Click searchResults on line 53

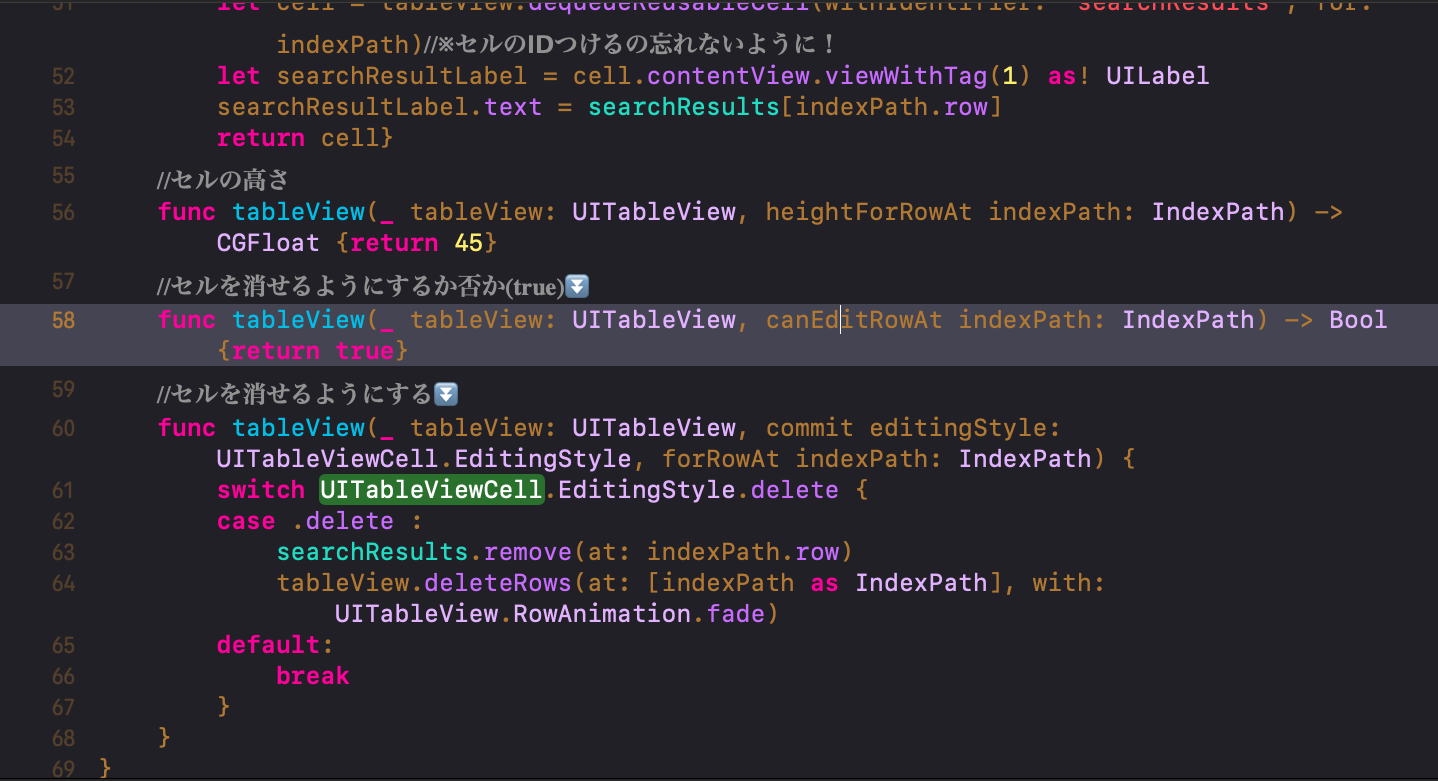tap(683, 108)
